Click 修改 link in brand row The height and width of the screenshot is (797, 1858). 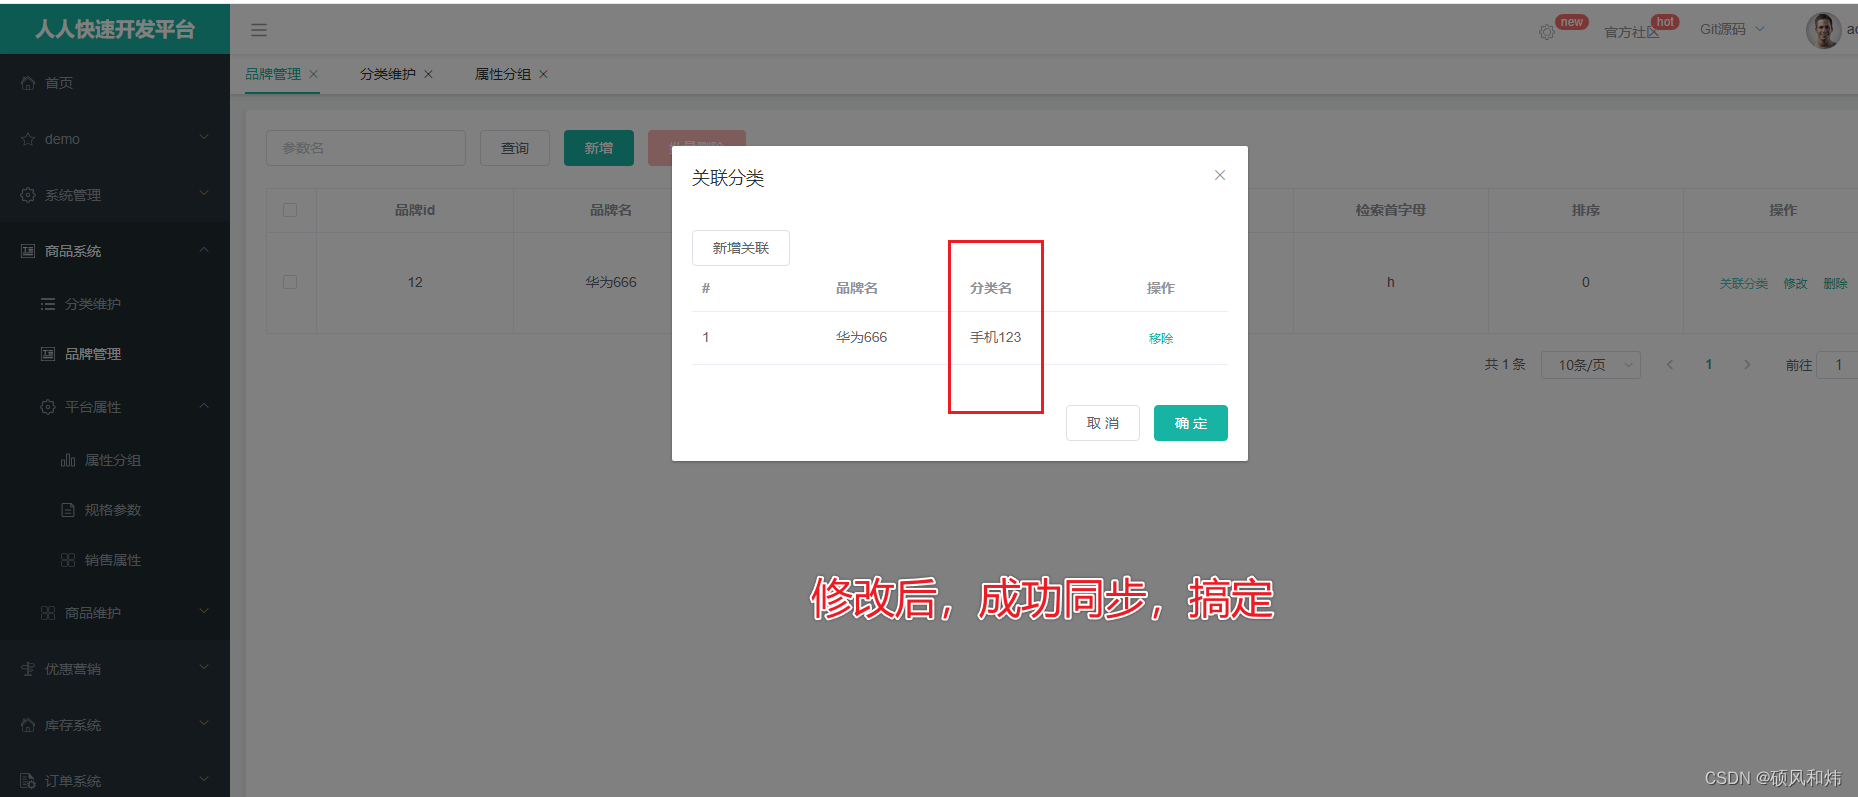(x=1796, y=284)
